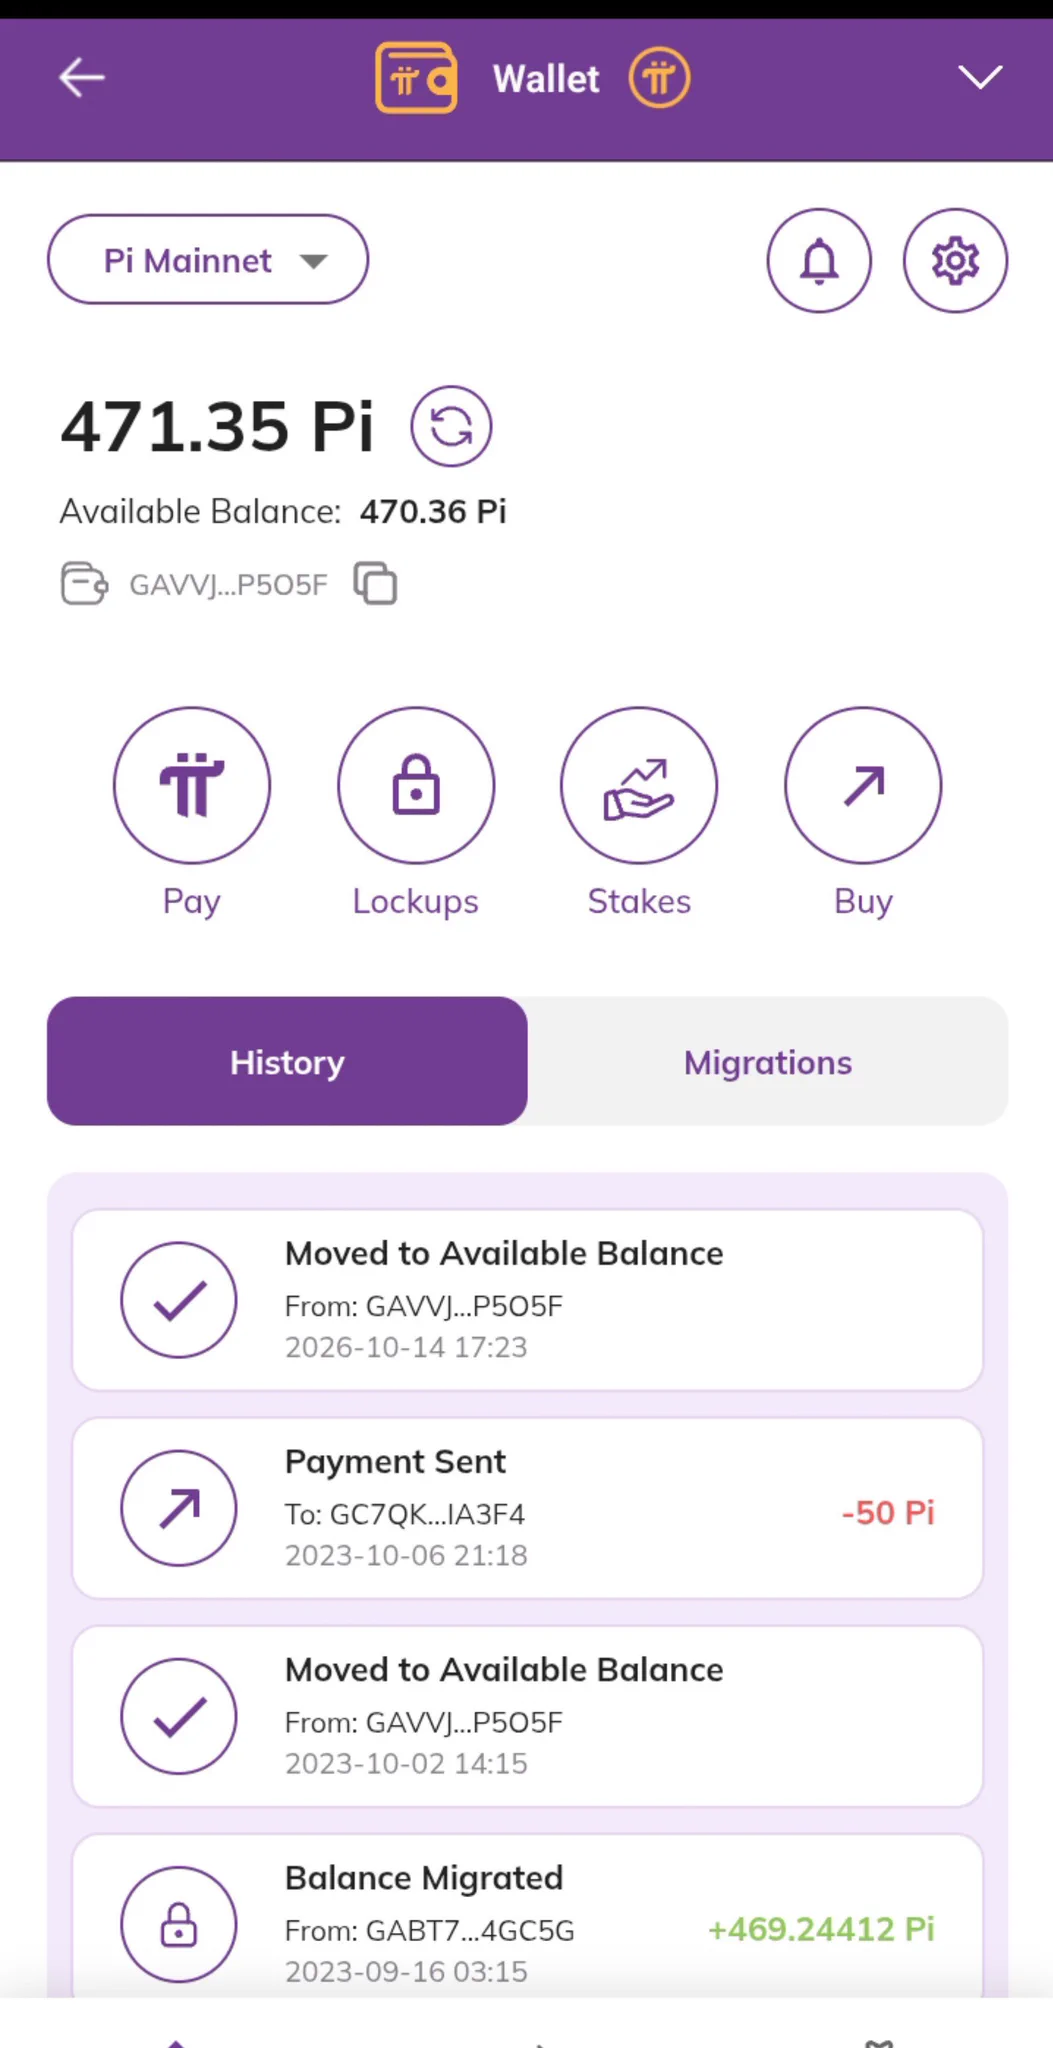
Task: Select the History tab
Action: pos(287,1061)
